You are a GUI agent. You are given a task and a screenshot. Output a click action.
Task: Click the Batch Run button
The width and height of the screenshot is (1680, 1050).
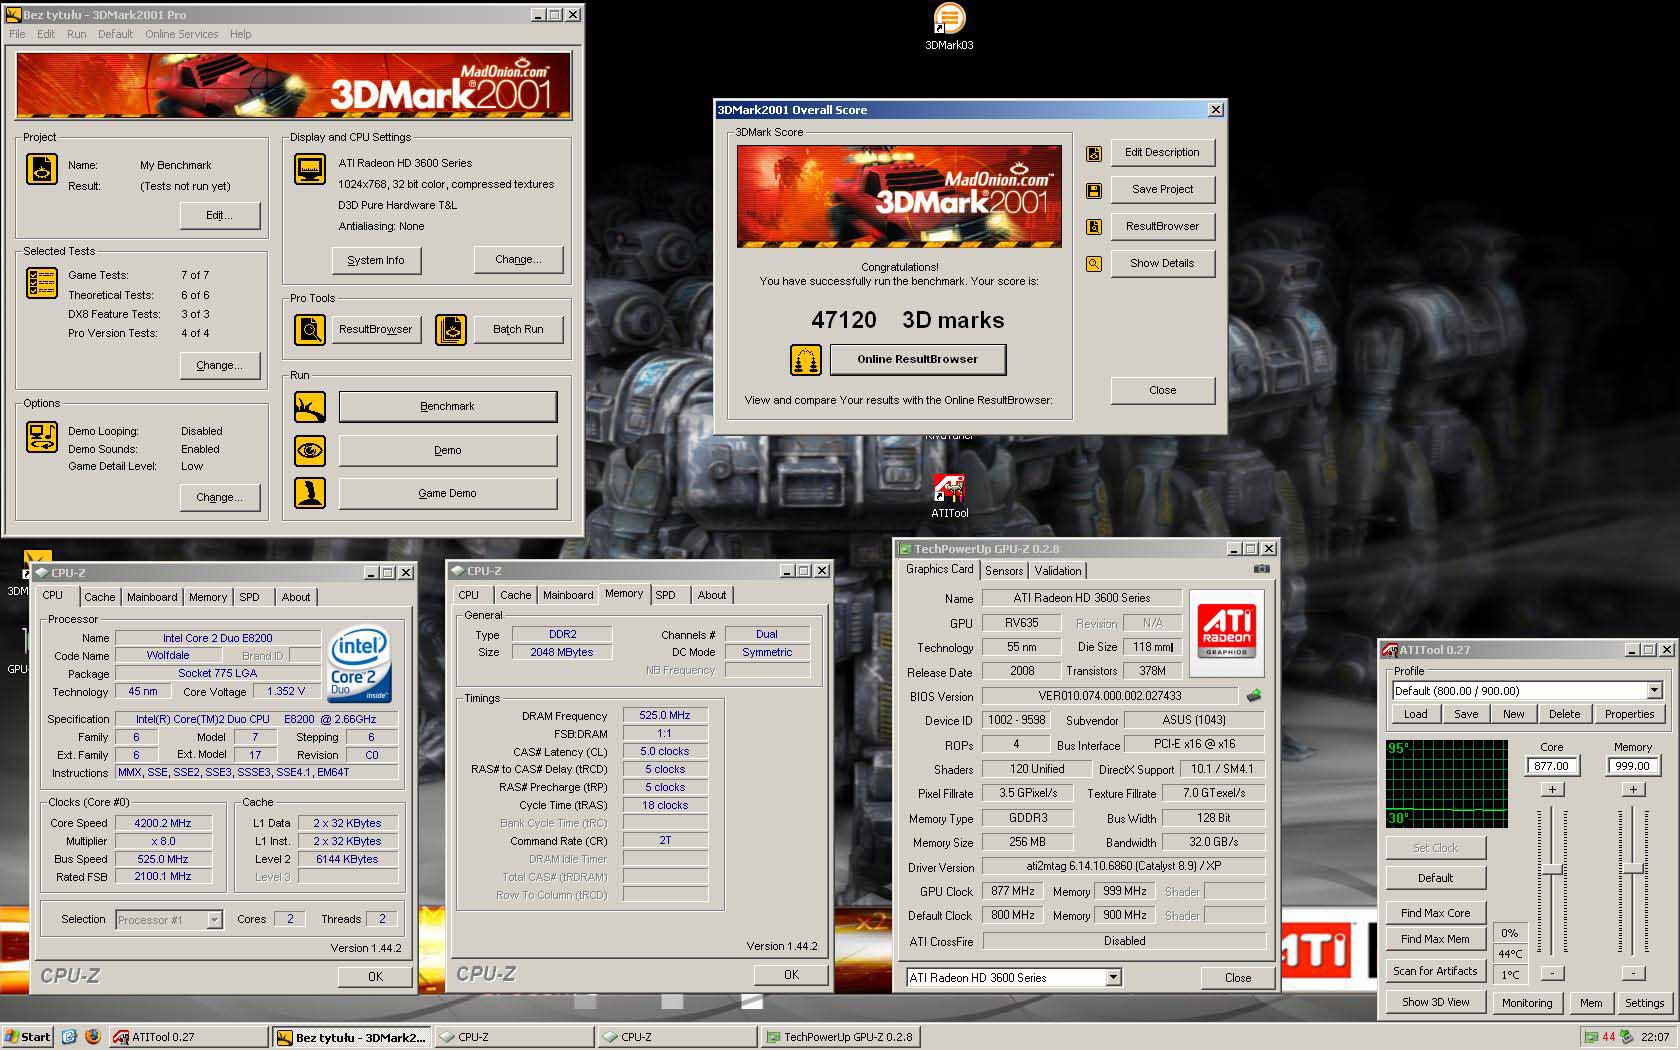click(x=518, y=329)
